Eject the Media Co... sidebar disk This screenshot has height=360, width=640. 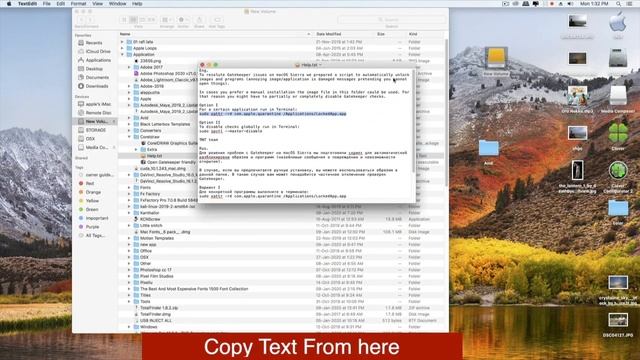click(x=114, y=147)
